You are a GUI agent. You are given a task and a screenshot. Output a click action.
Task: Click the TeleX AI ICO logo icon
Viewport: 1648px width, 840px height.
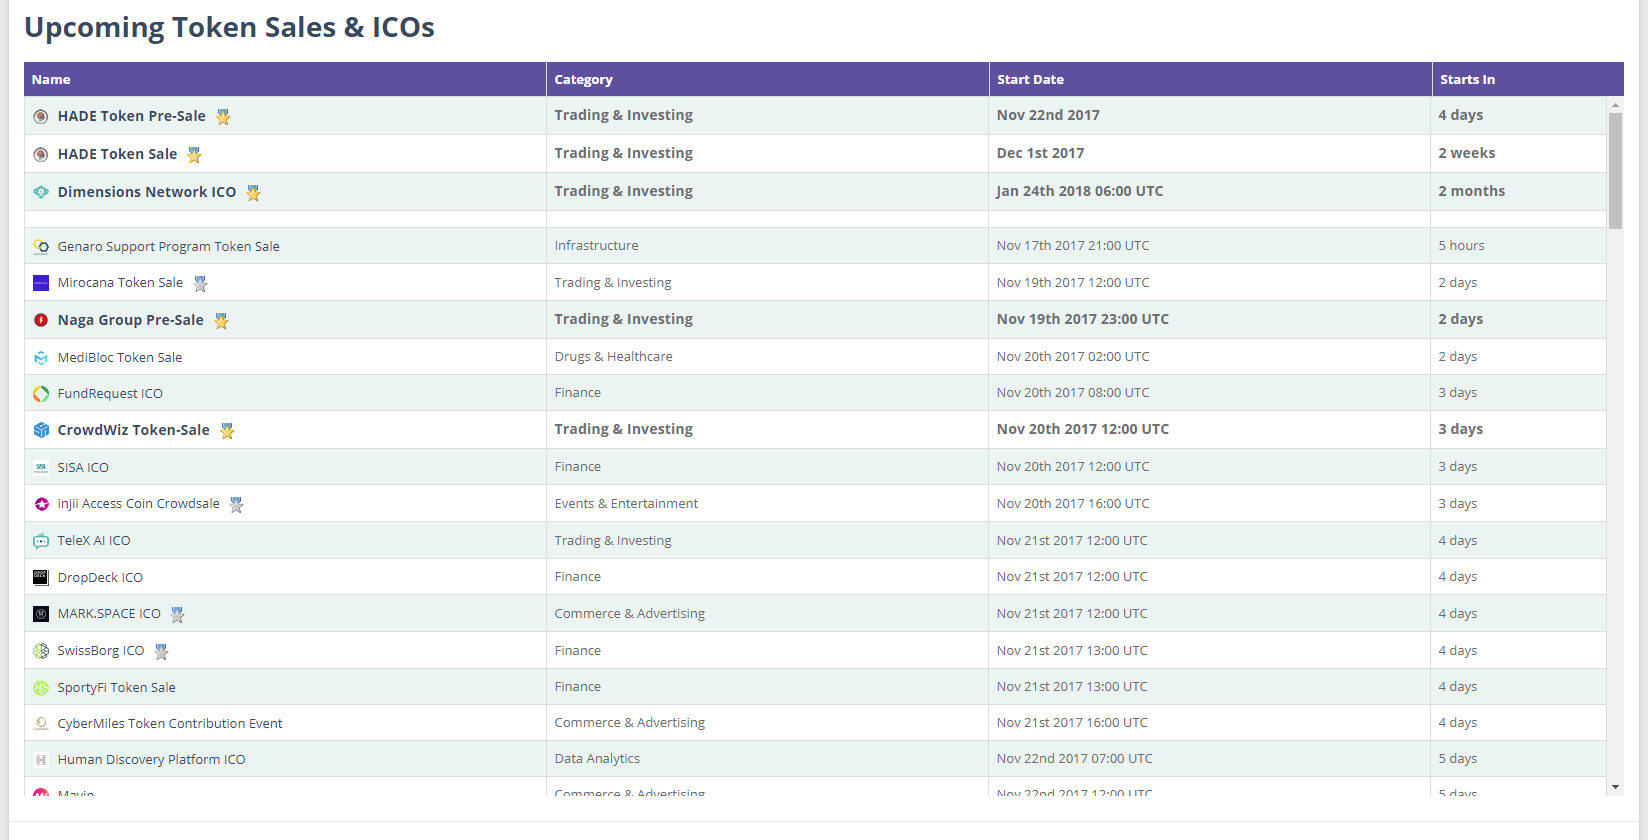click(41, 541)
